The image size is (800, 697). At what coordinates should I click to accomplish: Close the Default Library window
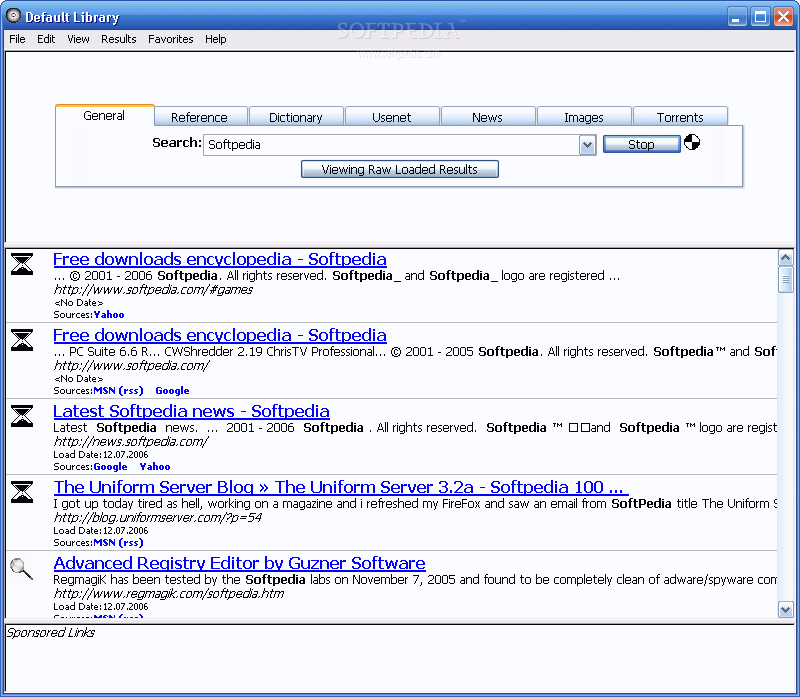click(x=784, y=17)
